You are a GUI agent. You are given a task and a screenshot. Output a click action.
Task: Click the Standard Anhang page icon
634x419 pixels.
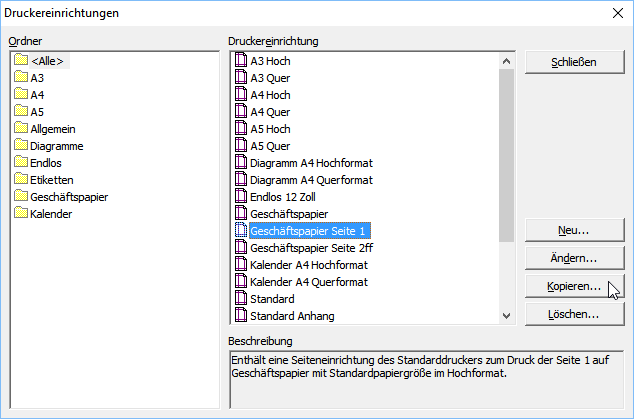[x=241, y=315]
